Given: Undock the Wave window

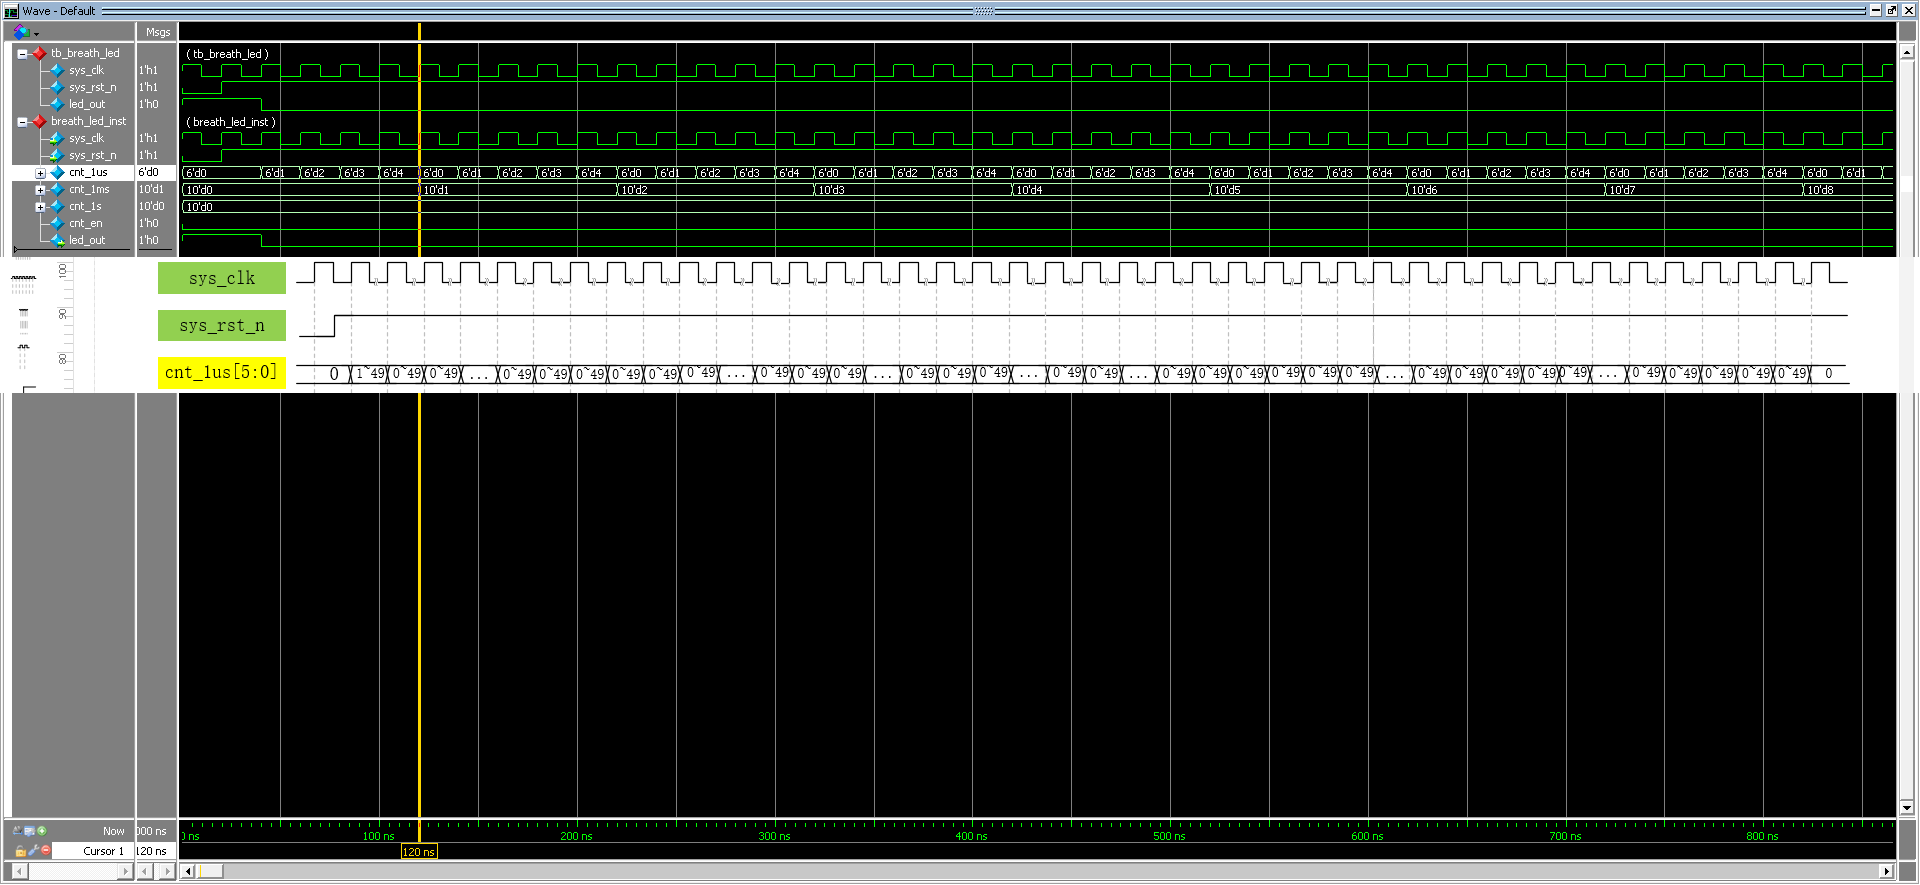Looking at the screenshot, I should tap(1891, 10).
